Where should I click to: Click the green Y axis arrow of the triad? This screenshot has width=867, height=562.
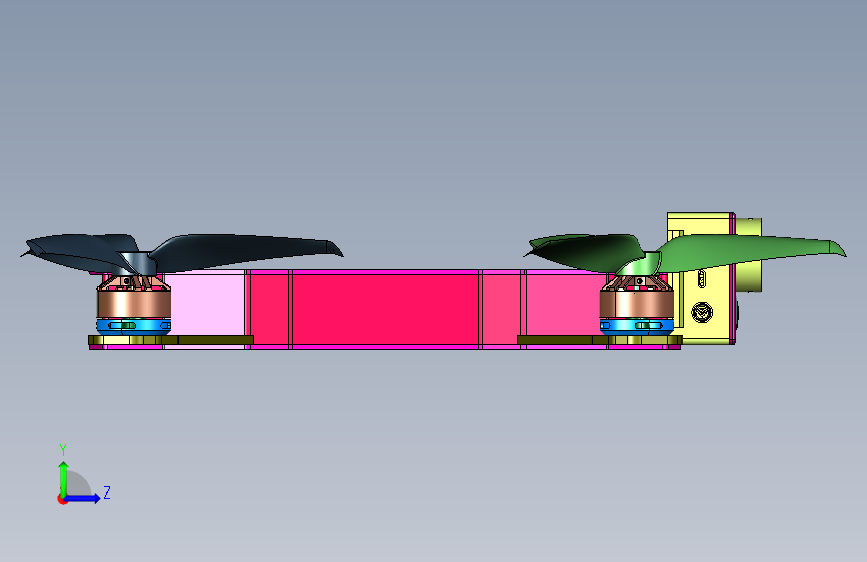(x=63, y=478)
